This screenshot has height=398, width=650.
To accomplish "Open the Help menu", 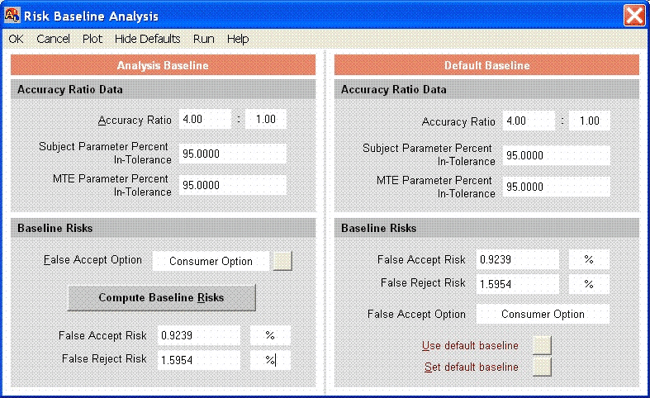I will coord(238,39).
